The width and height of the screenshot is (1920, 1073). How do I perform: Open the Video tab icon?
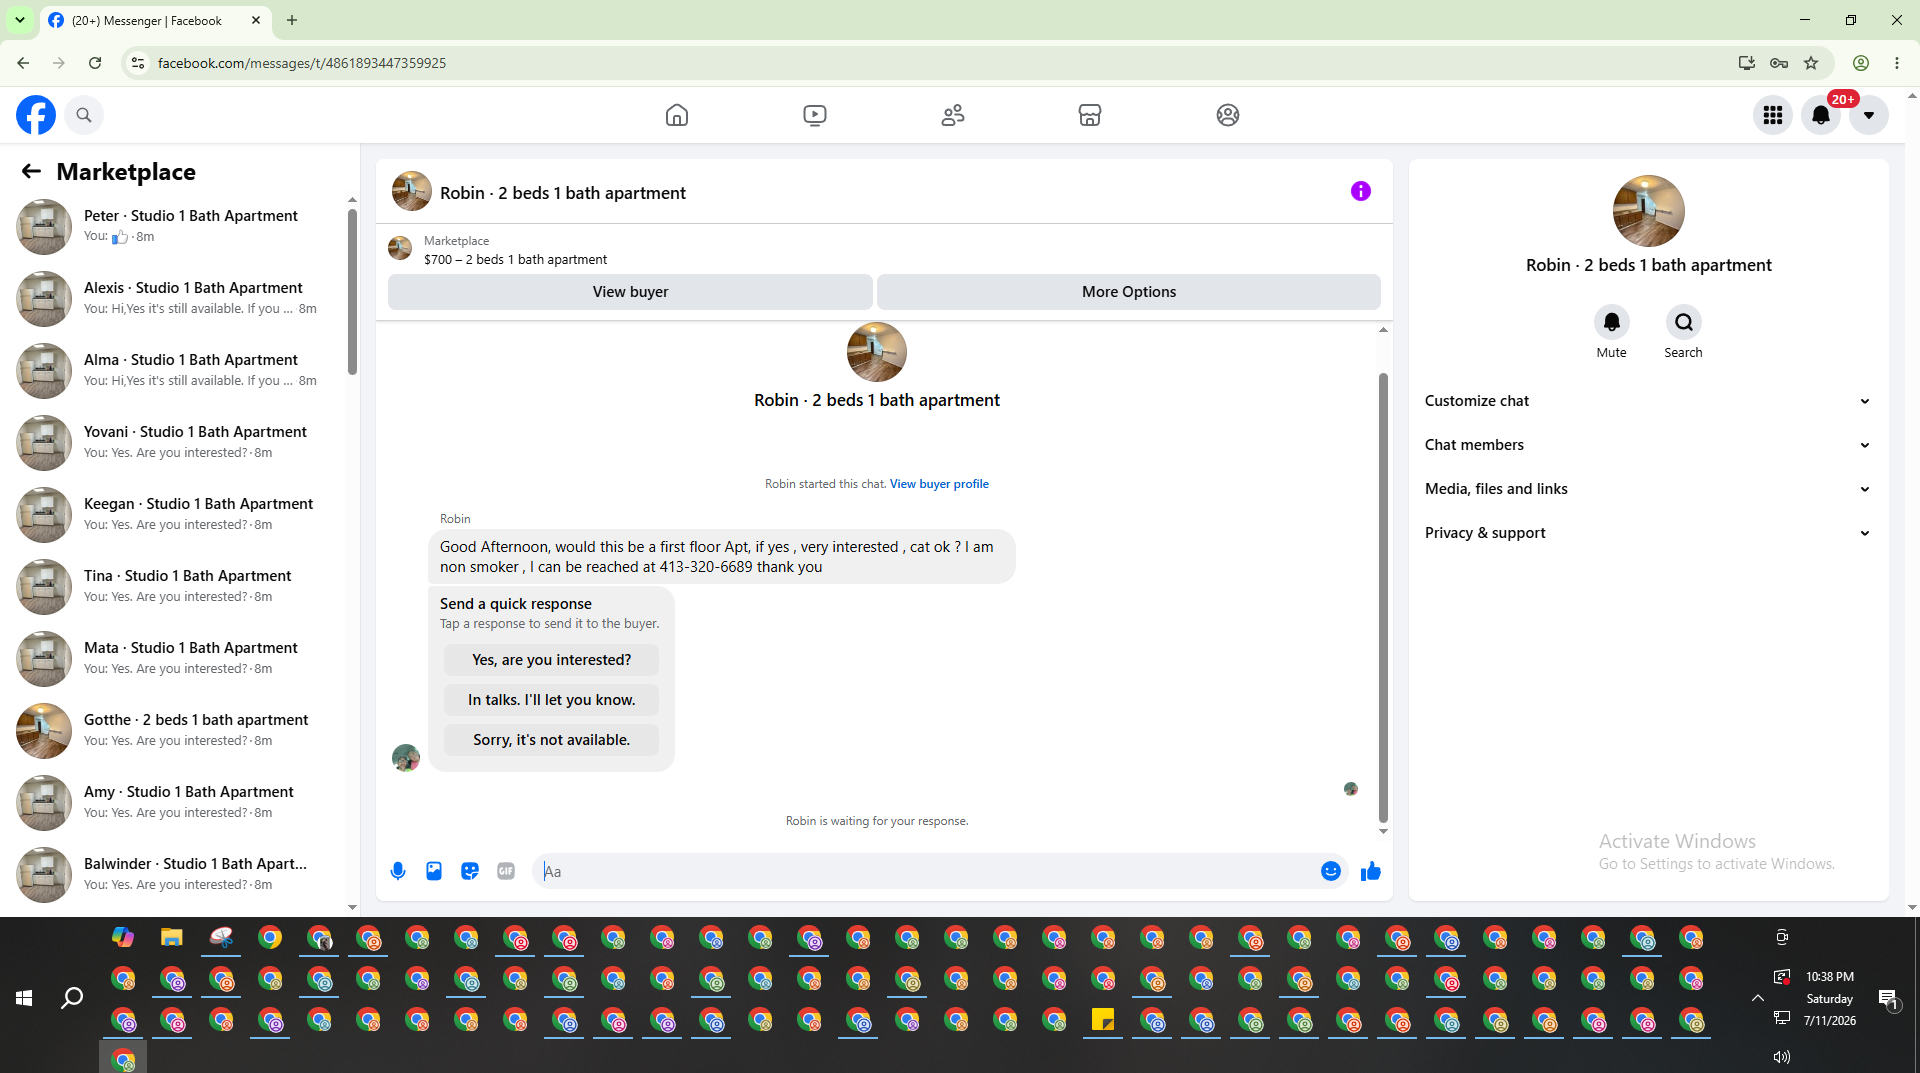click(815, 115)
